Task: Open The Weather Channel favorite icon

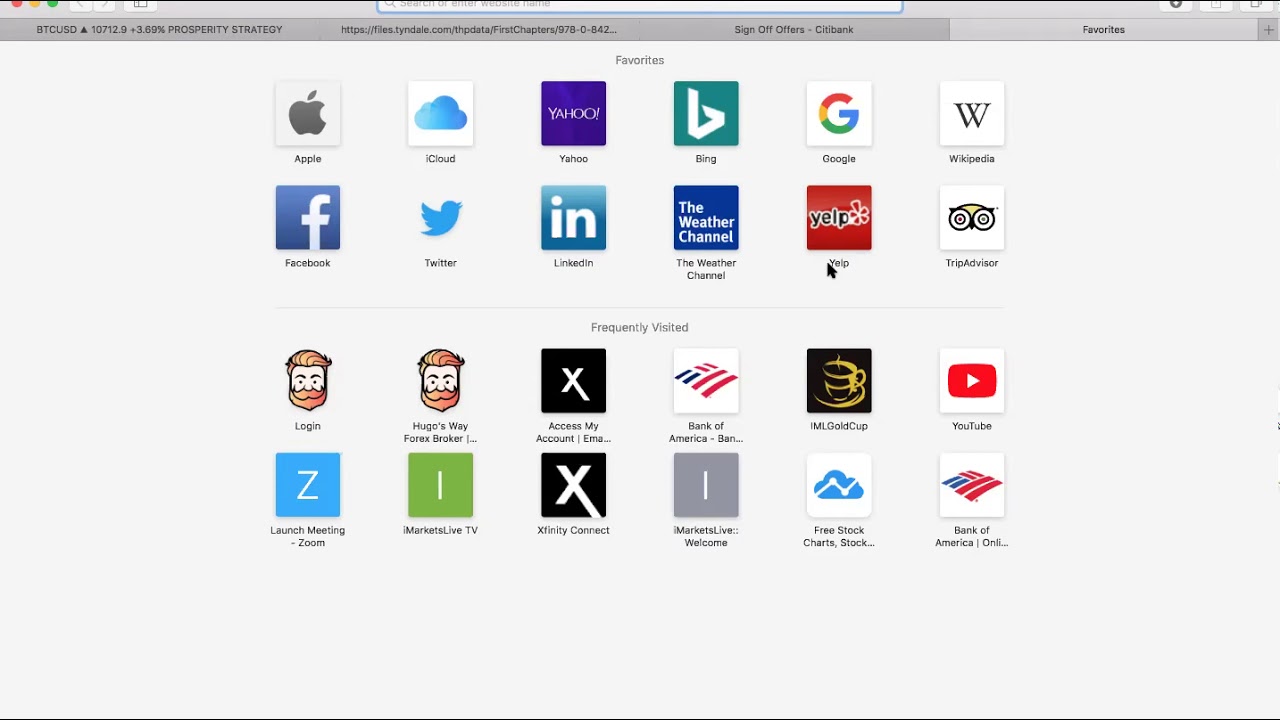Action: pyautogui.click(x=706, y=217)
